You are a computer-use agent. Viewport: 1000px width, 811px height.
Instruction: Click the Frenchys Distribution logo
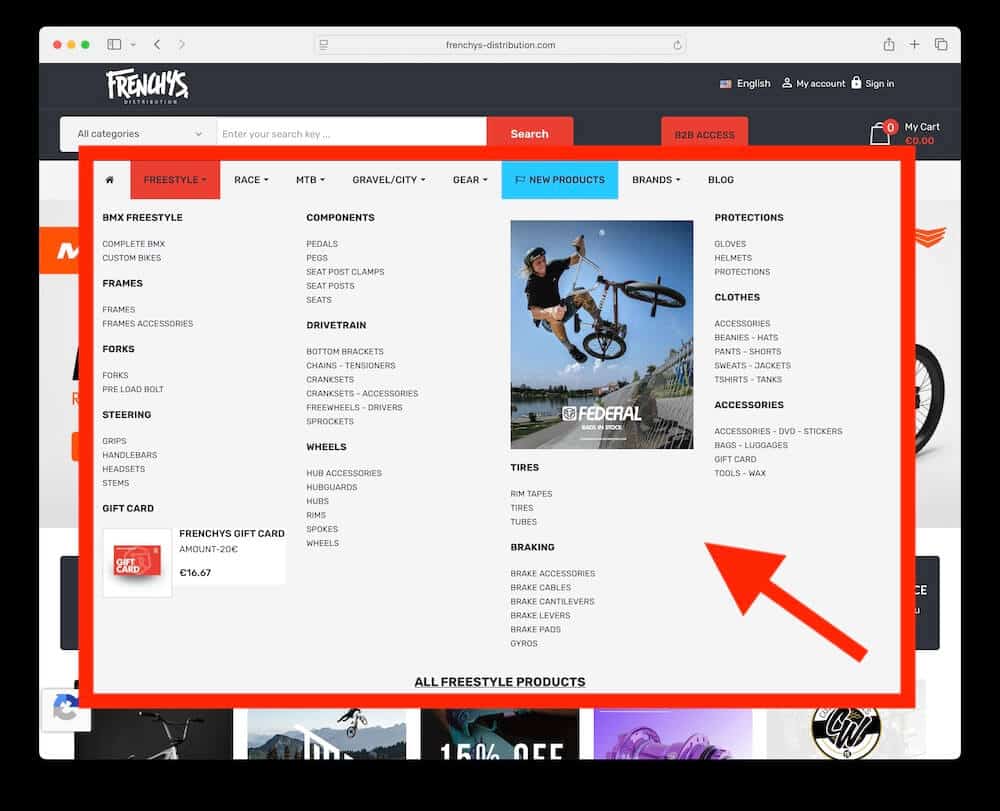coord(147,86)
